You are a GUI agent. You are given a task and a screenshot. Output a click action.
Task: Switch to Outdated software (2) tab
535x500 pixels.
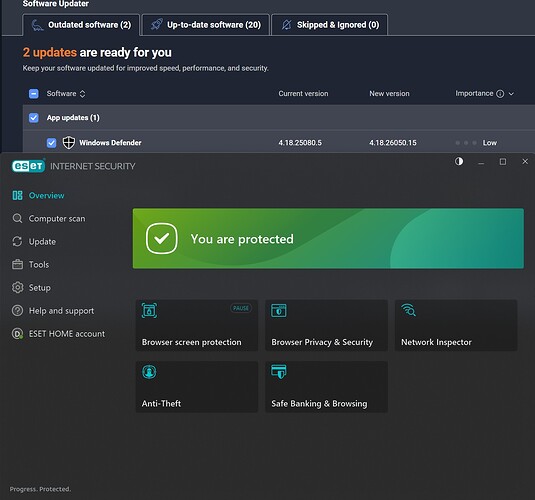tap(81, 25)
